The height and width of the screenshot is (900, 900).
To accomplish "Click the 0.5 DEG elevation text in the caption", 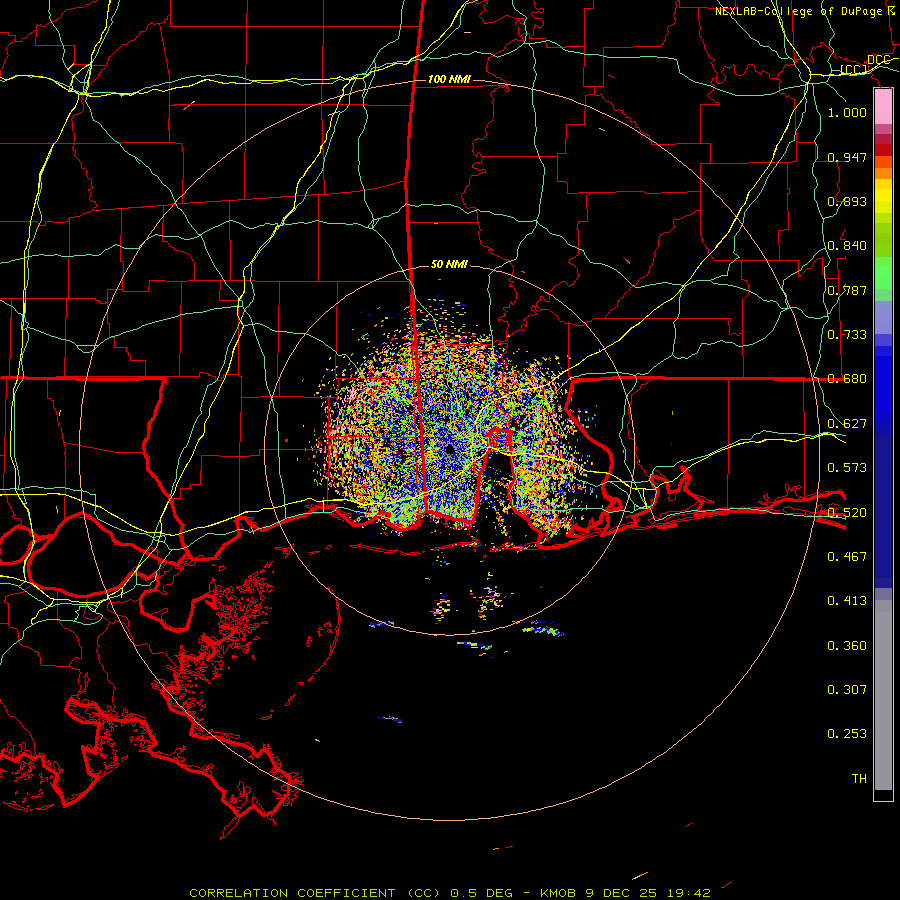I will (x=483, y=893).
